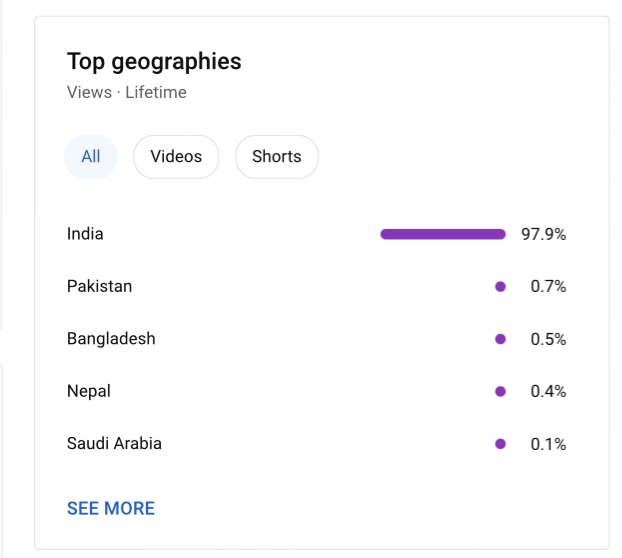Select the Pakistan country label
Screen dimensions: 622x558
100,286
